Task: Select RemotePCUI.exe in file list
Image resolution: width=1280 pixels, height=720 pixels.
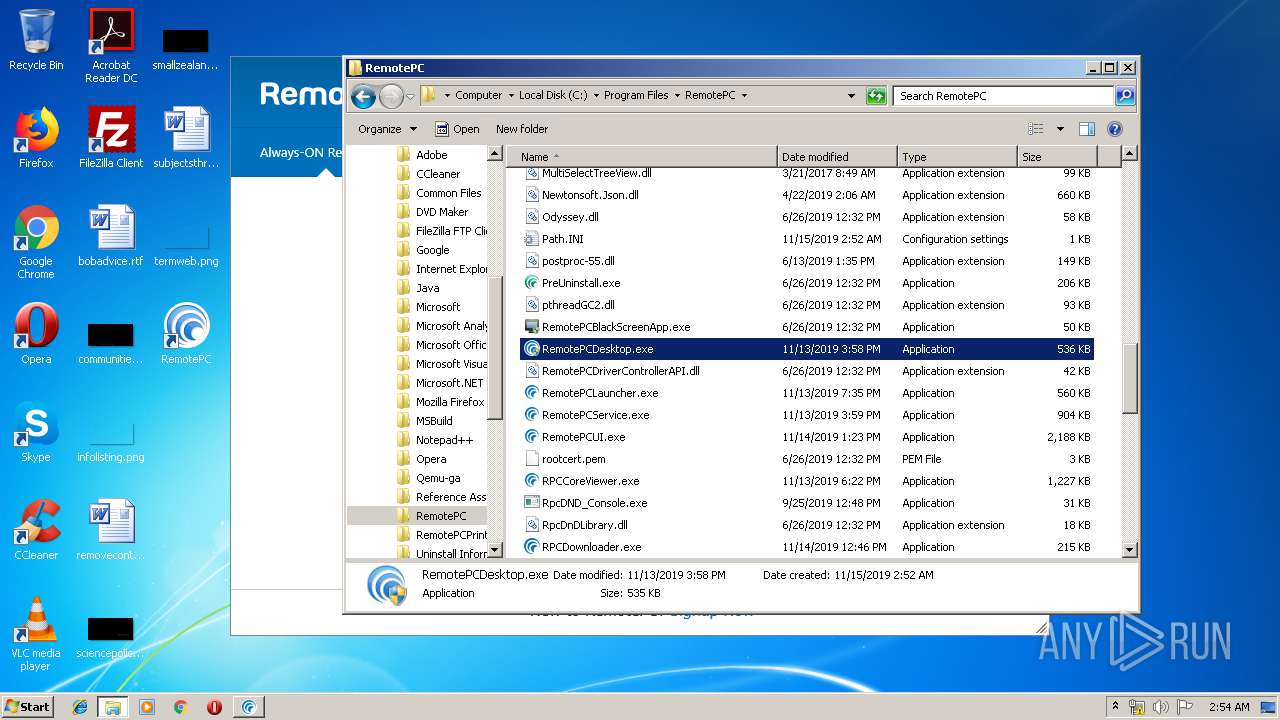Action: click(x=583, y=437)
